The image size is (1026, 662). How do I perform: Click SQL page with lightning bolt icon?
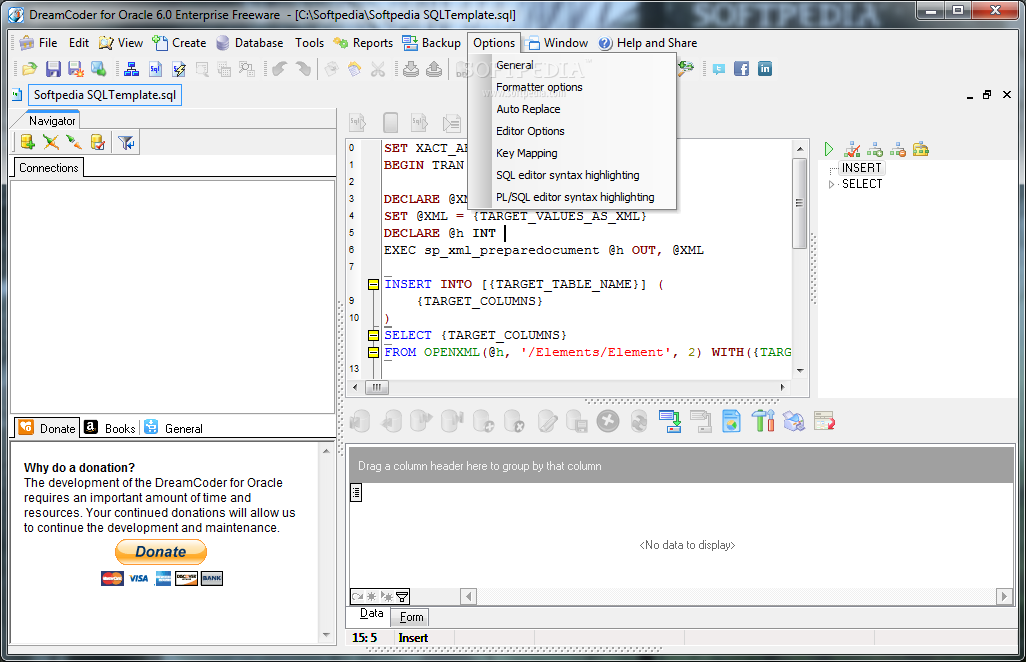[178, 69]
